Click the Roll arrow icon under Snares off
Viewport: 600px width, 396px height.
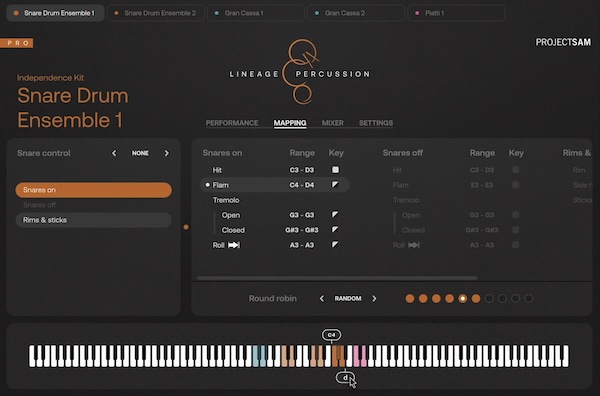(x=414, y=245)
